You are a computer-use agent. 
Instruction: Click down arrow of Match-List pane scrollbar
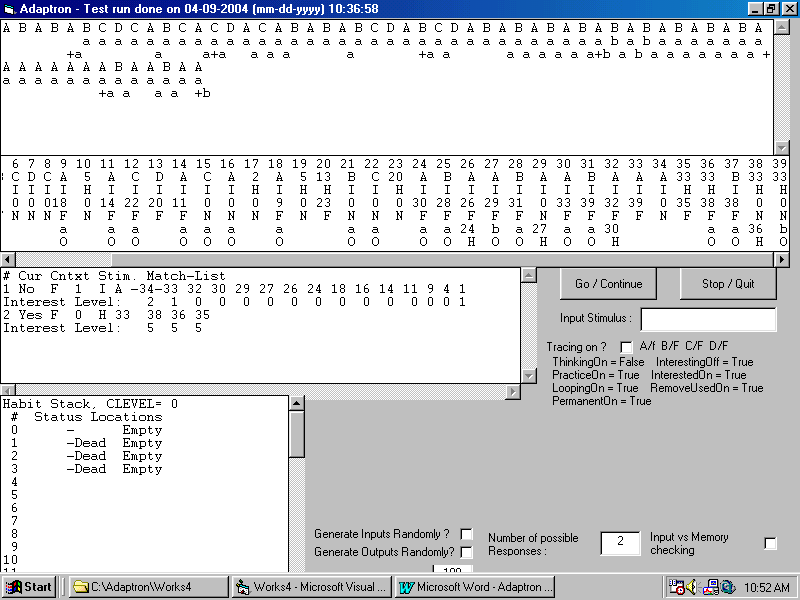[x=529, y=377]
